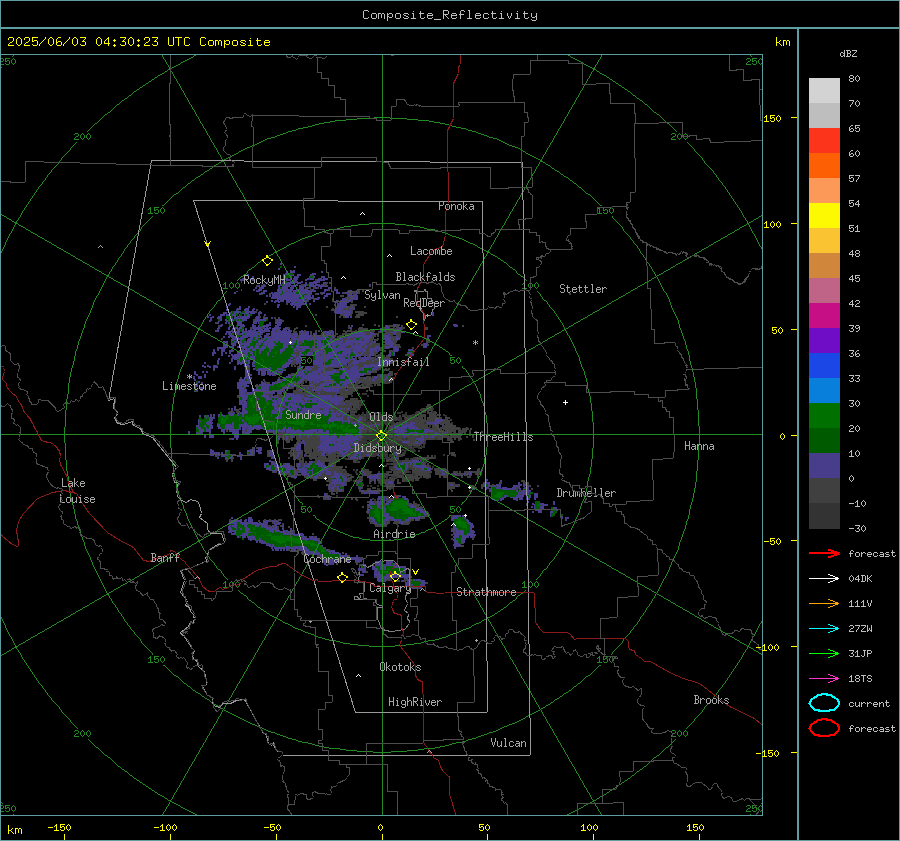Click the Olds city label

click(381, 417)
